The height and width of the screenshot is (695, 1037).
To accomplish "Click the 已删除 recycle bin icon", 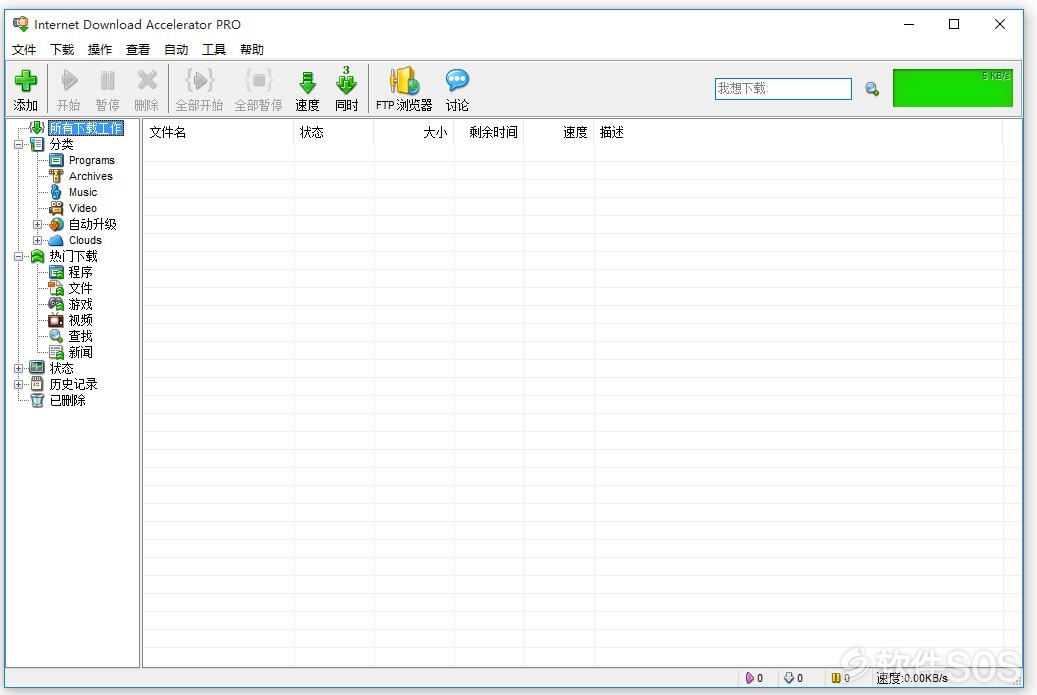I will pyautogui.click(x=38, y=400).
